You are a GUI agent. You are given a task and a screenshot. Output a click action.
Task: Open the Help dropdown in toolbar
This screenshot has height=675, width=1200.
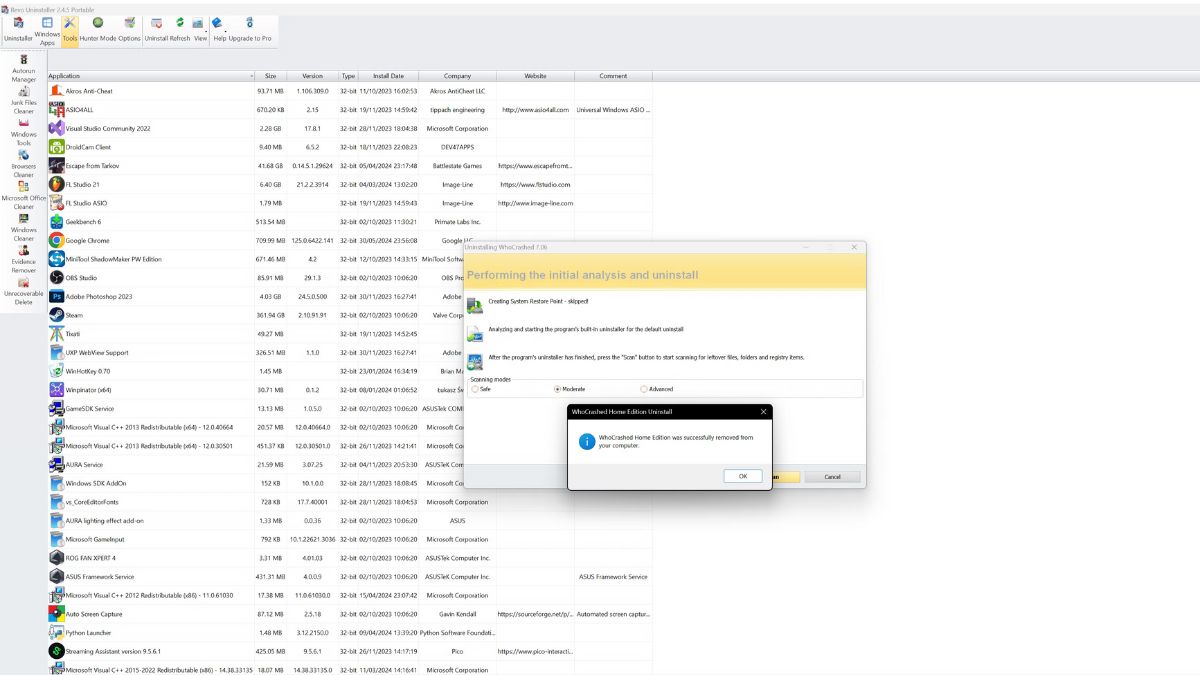pos(220,30)
